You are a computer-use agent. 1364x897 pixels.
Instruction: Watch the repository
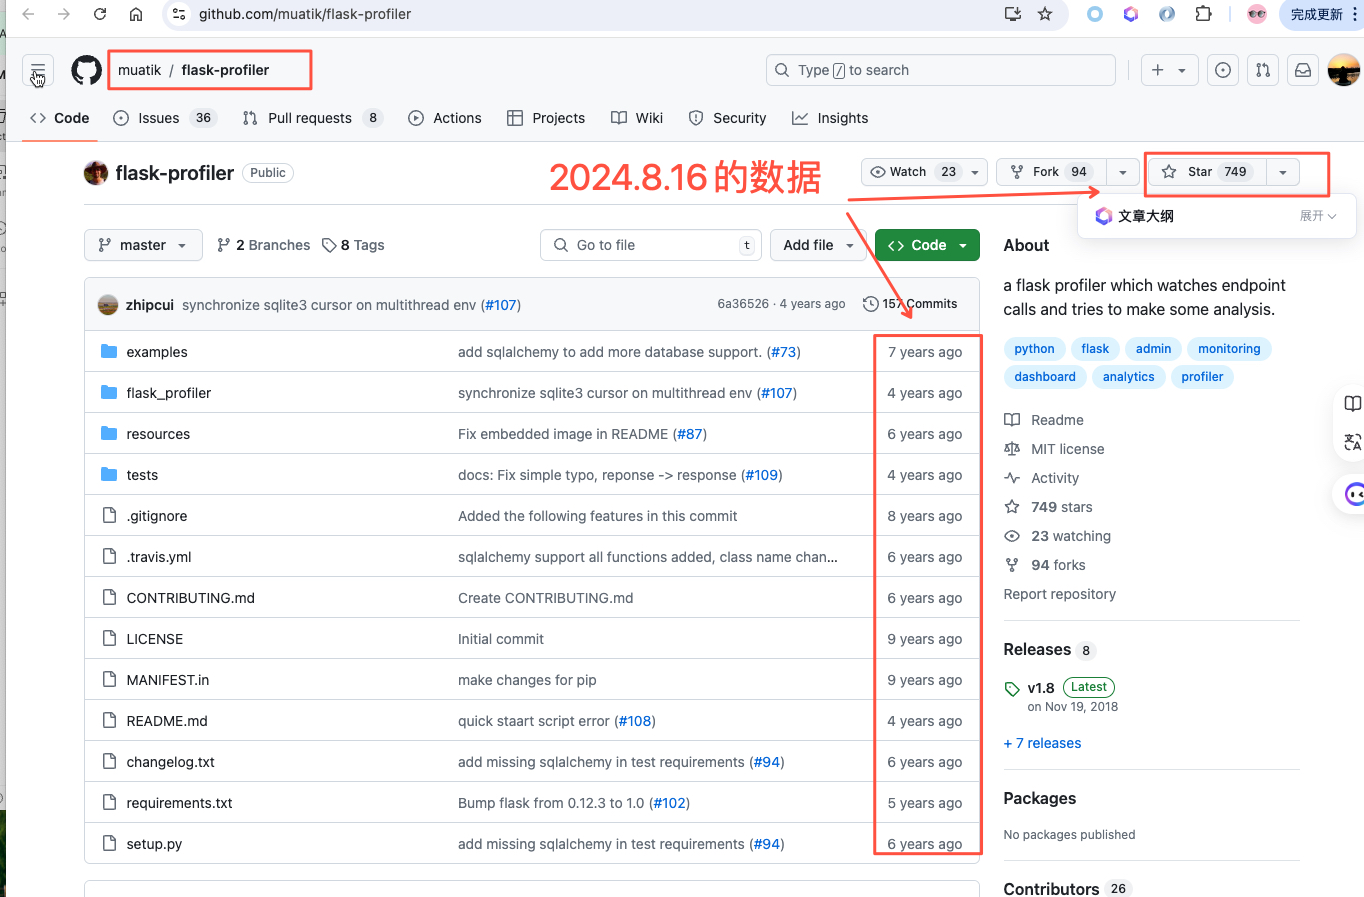click(x=909, y=171)
